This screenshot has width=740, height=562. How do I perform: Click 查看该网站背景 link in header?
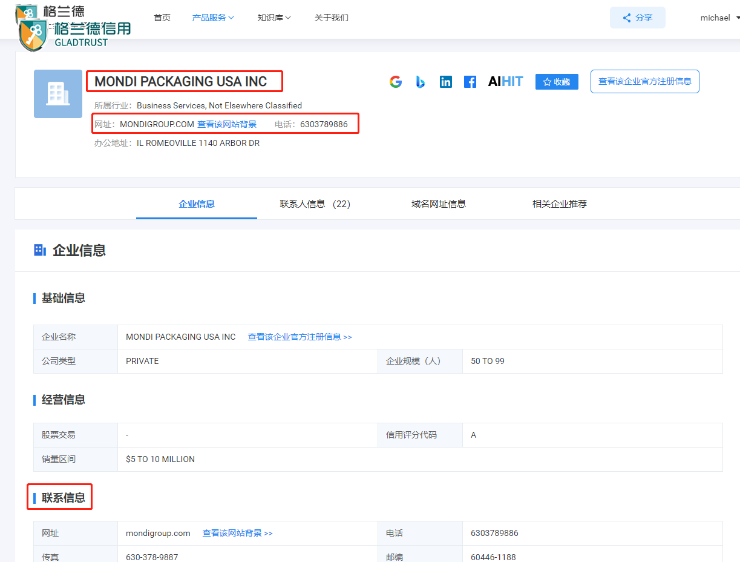(x=227, y=124)
